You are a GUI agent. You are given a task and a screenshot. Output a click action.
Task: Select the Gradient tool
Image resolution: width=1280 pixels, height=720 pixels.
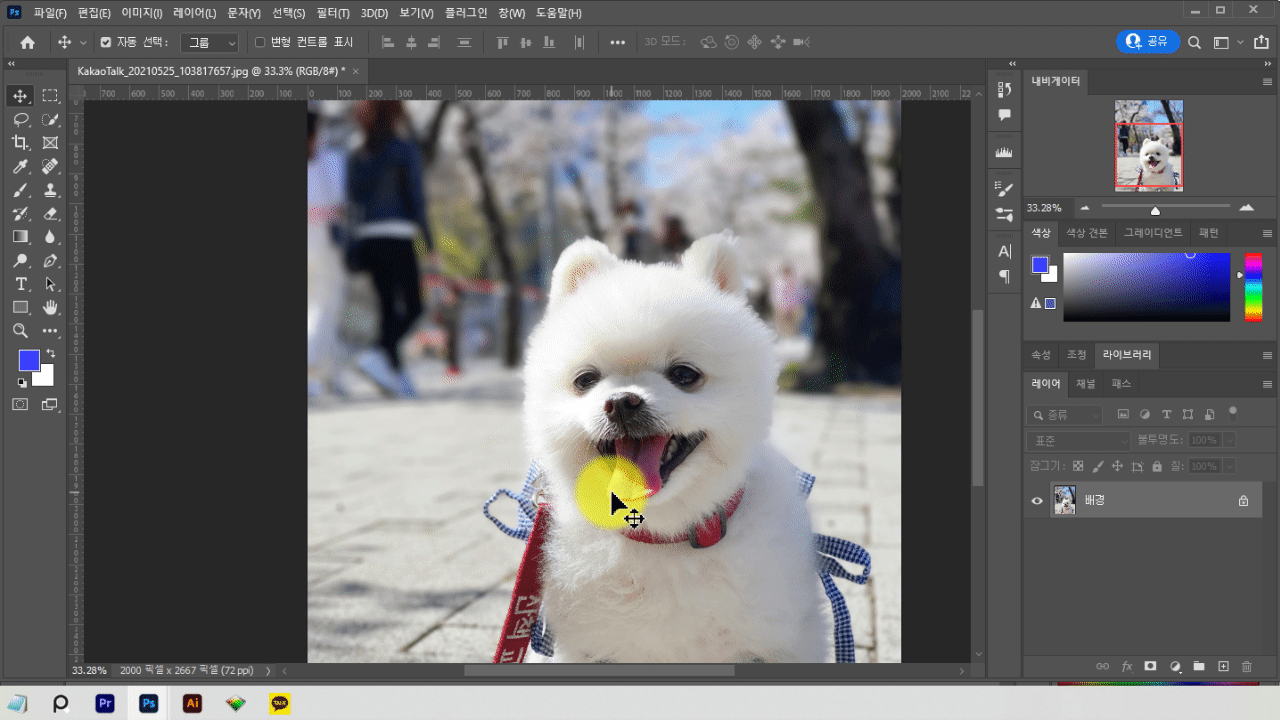20,237
